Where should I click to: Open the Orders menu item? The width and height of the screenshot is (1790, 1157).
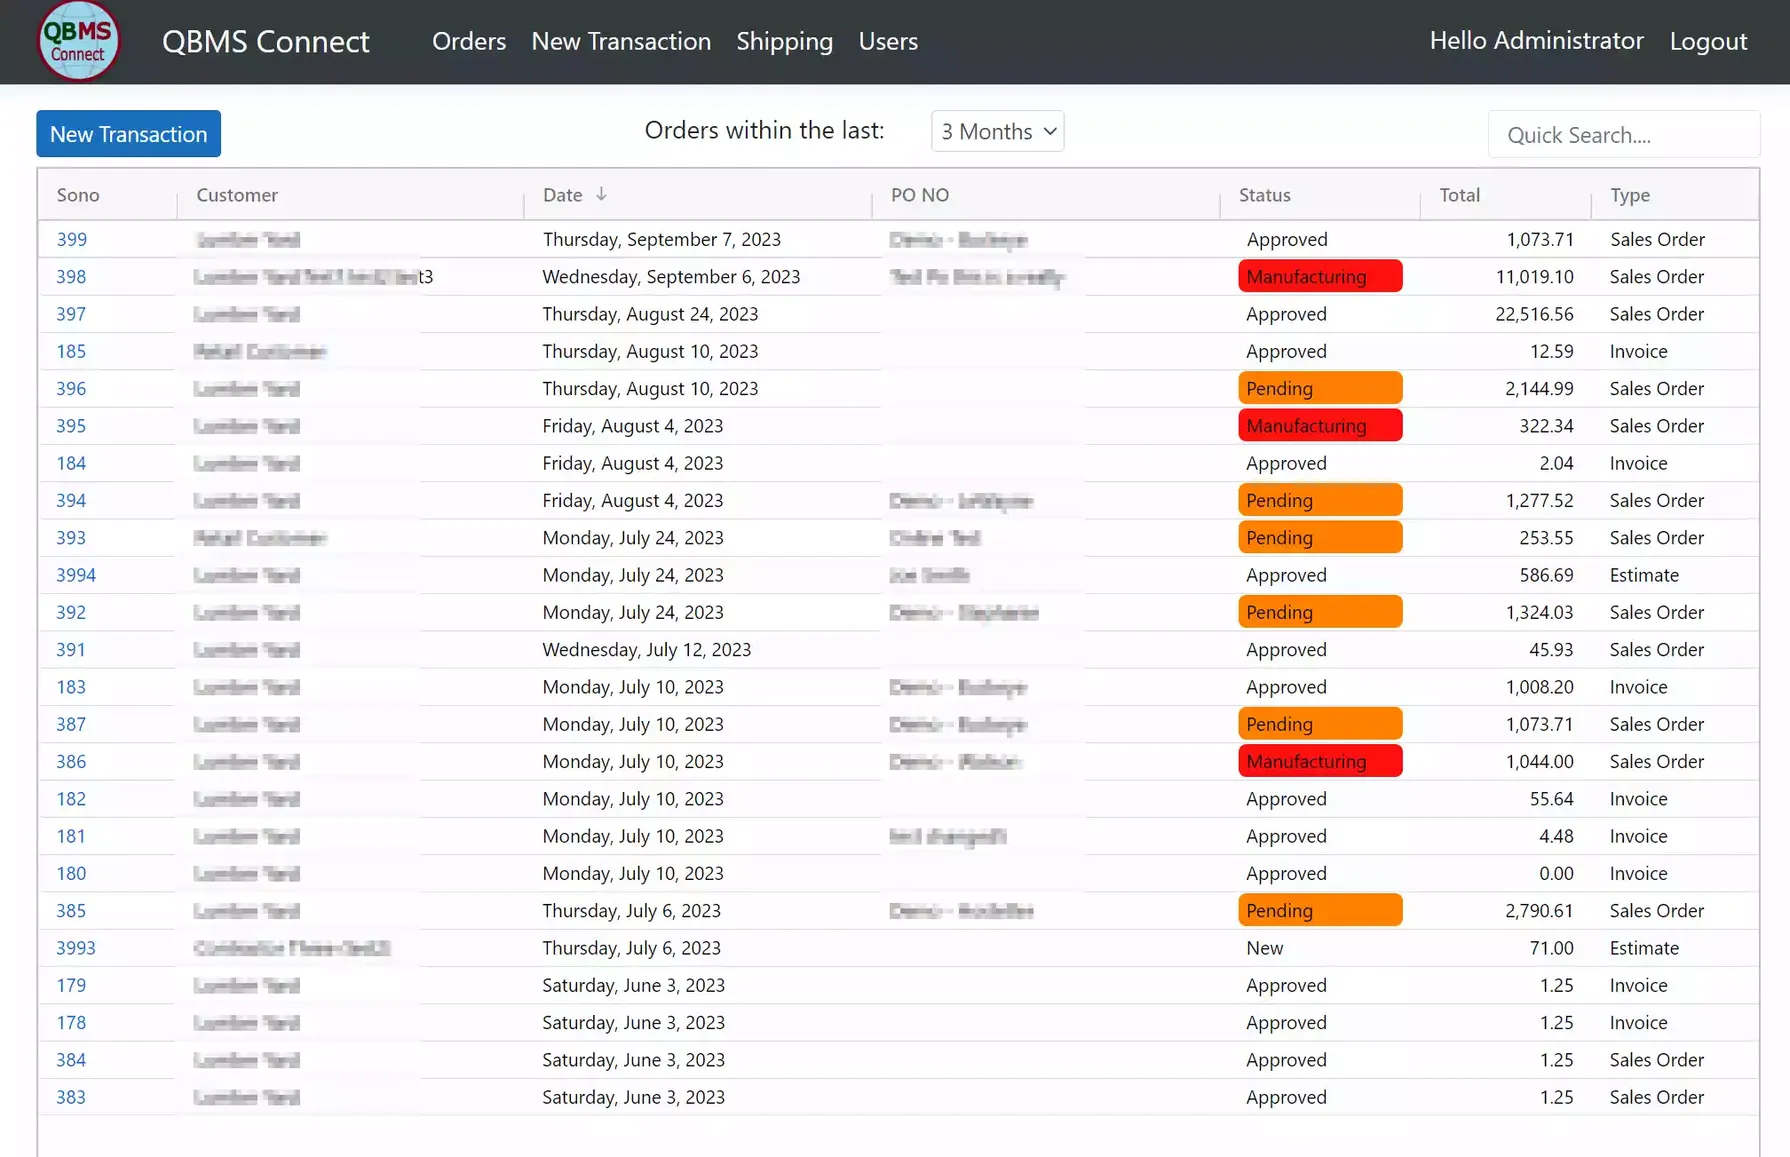pyautogui.click(x=468, y=41)
